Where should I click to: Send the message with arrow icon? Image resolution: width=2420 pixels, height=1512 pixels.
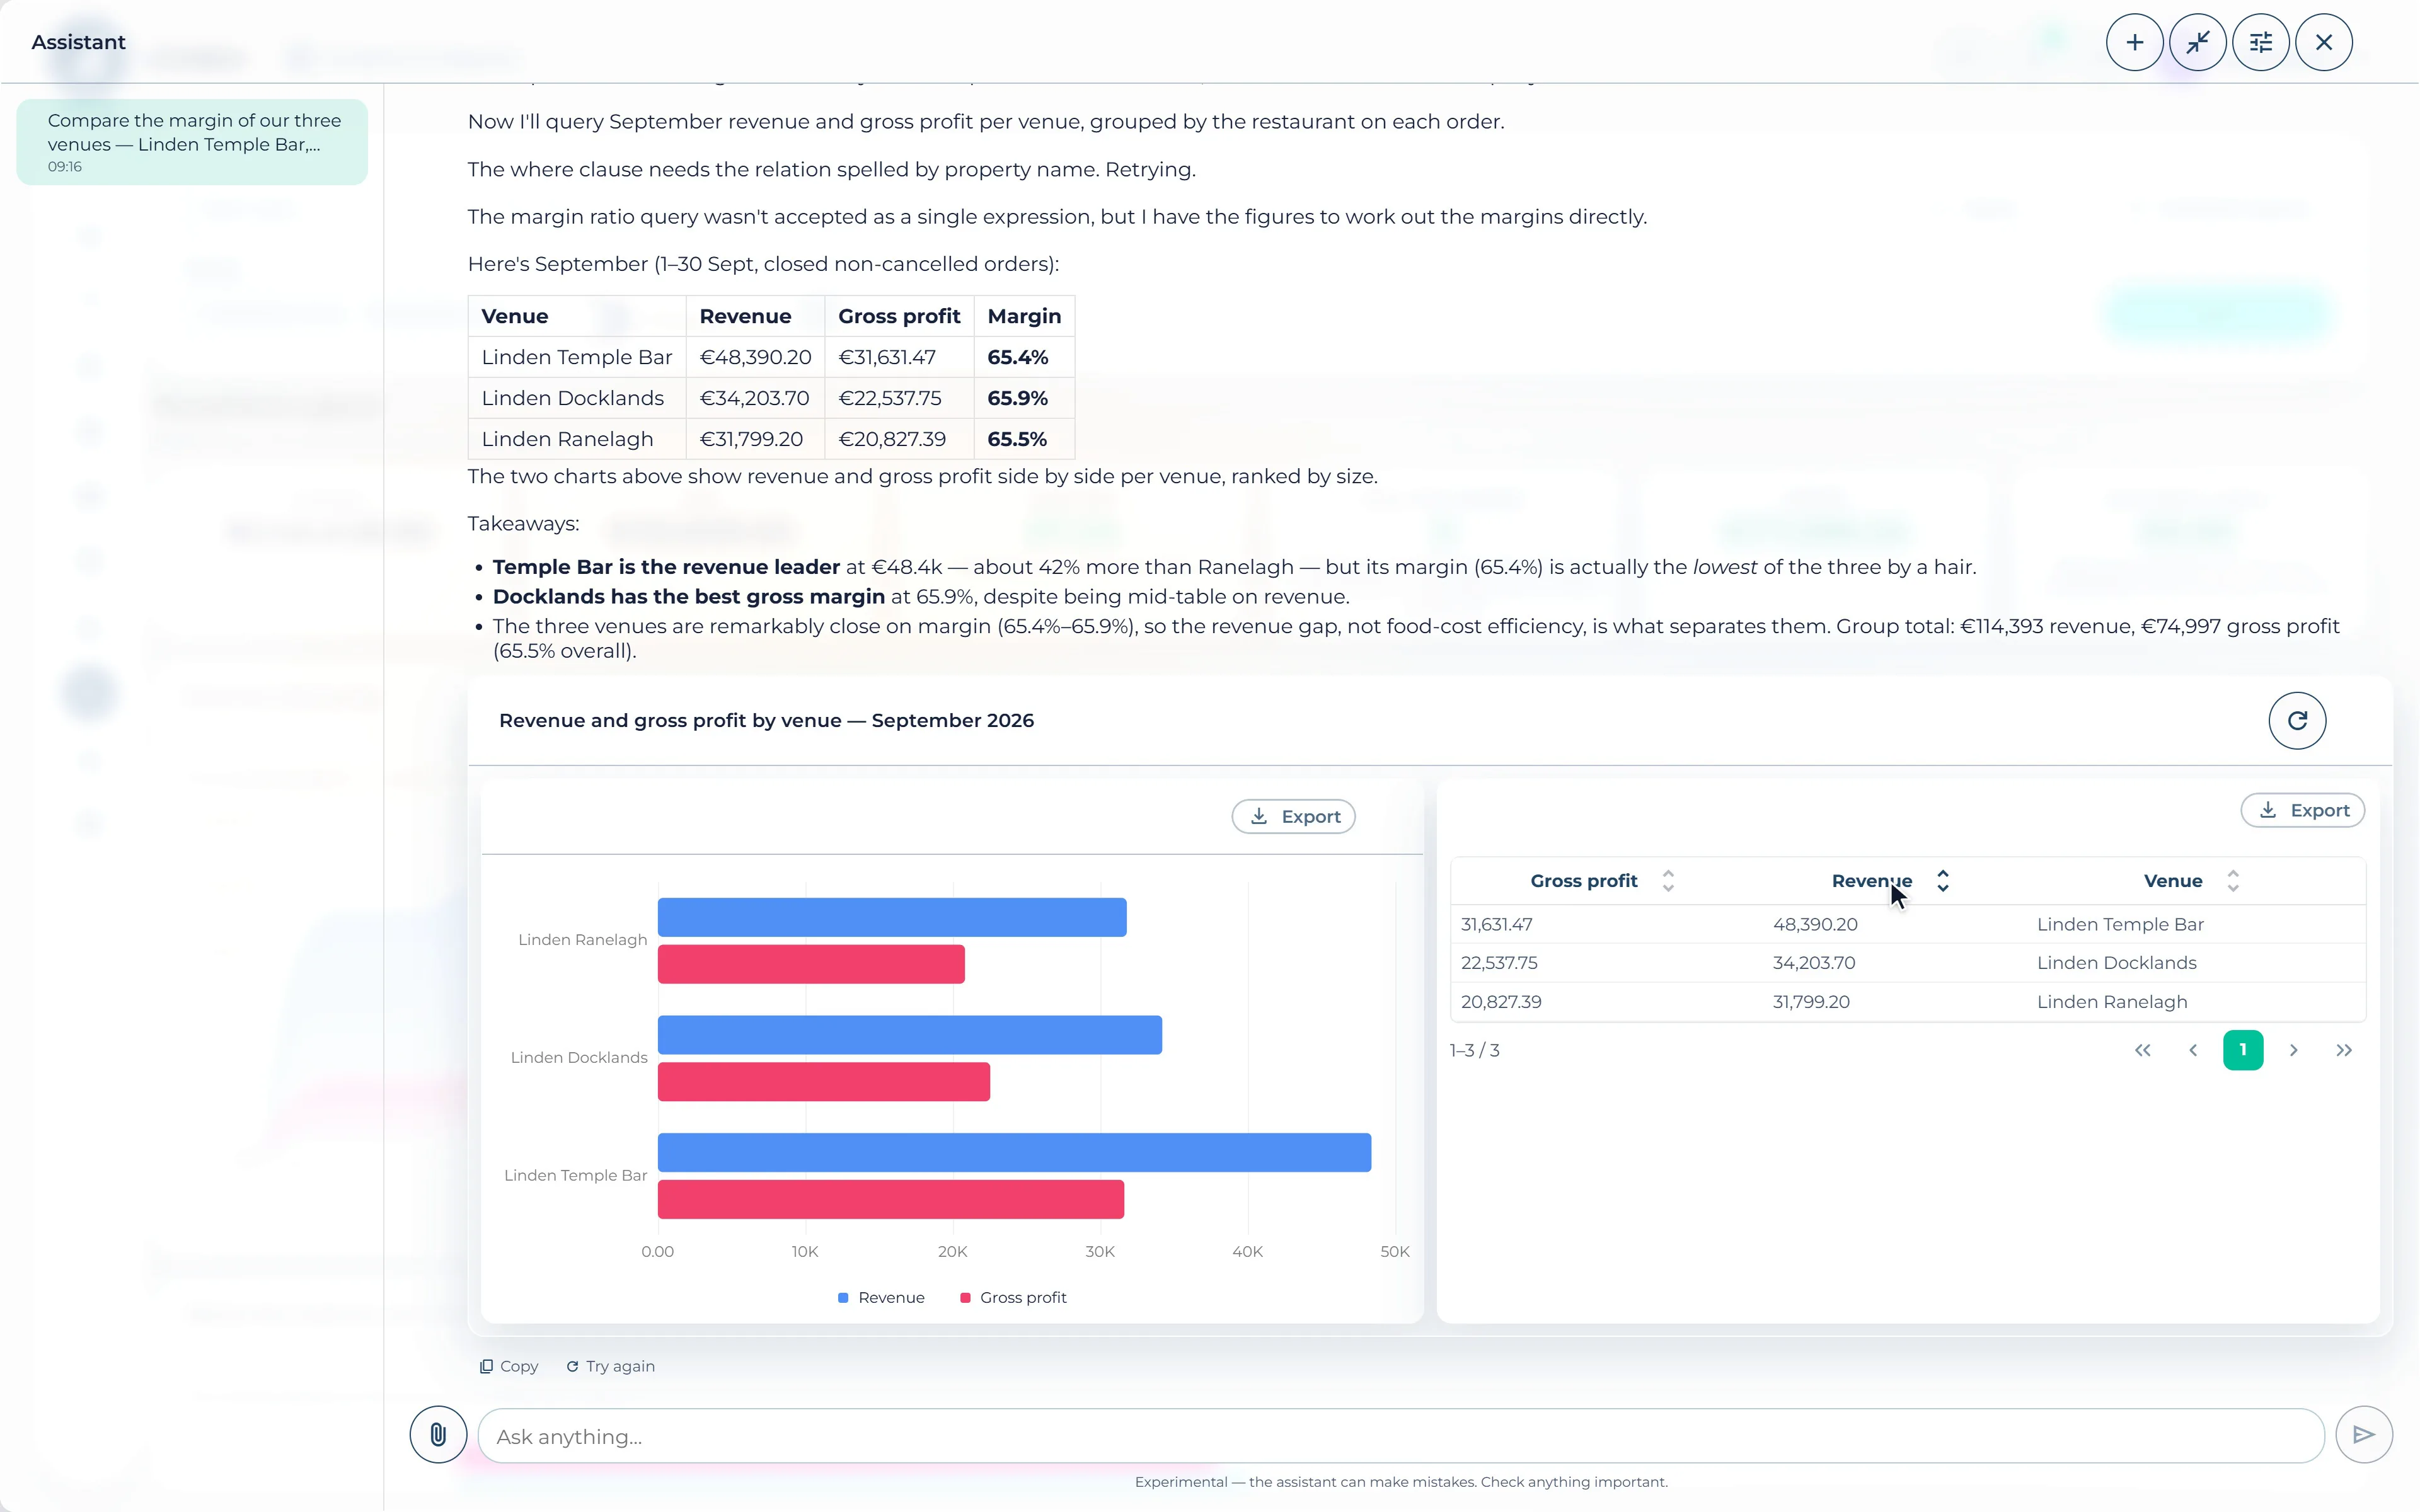[x=2364, y=1435]
